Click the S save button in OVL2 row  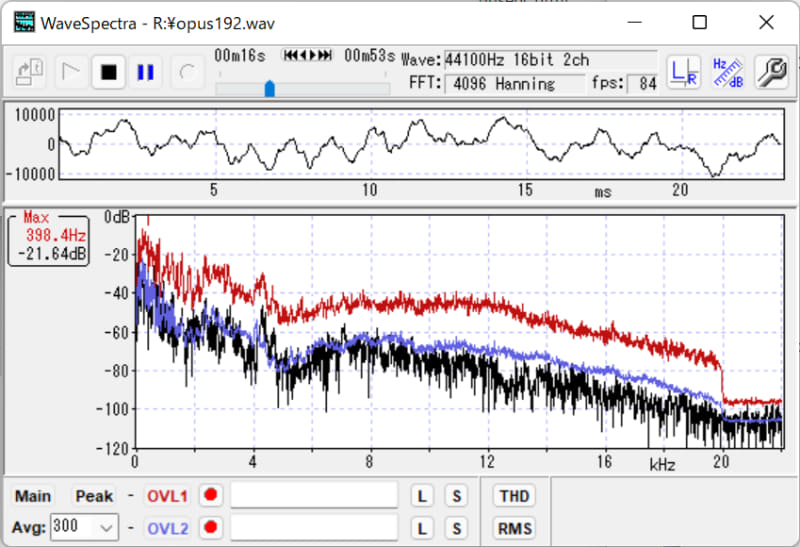[x=456, y=528]
